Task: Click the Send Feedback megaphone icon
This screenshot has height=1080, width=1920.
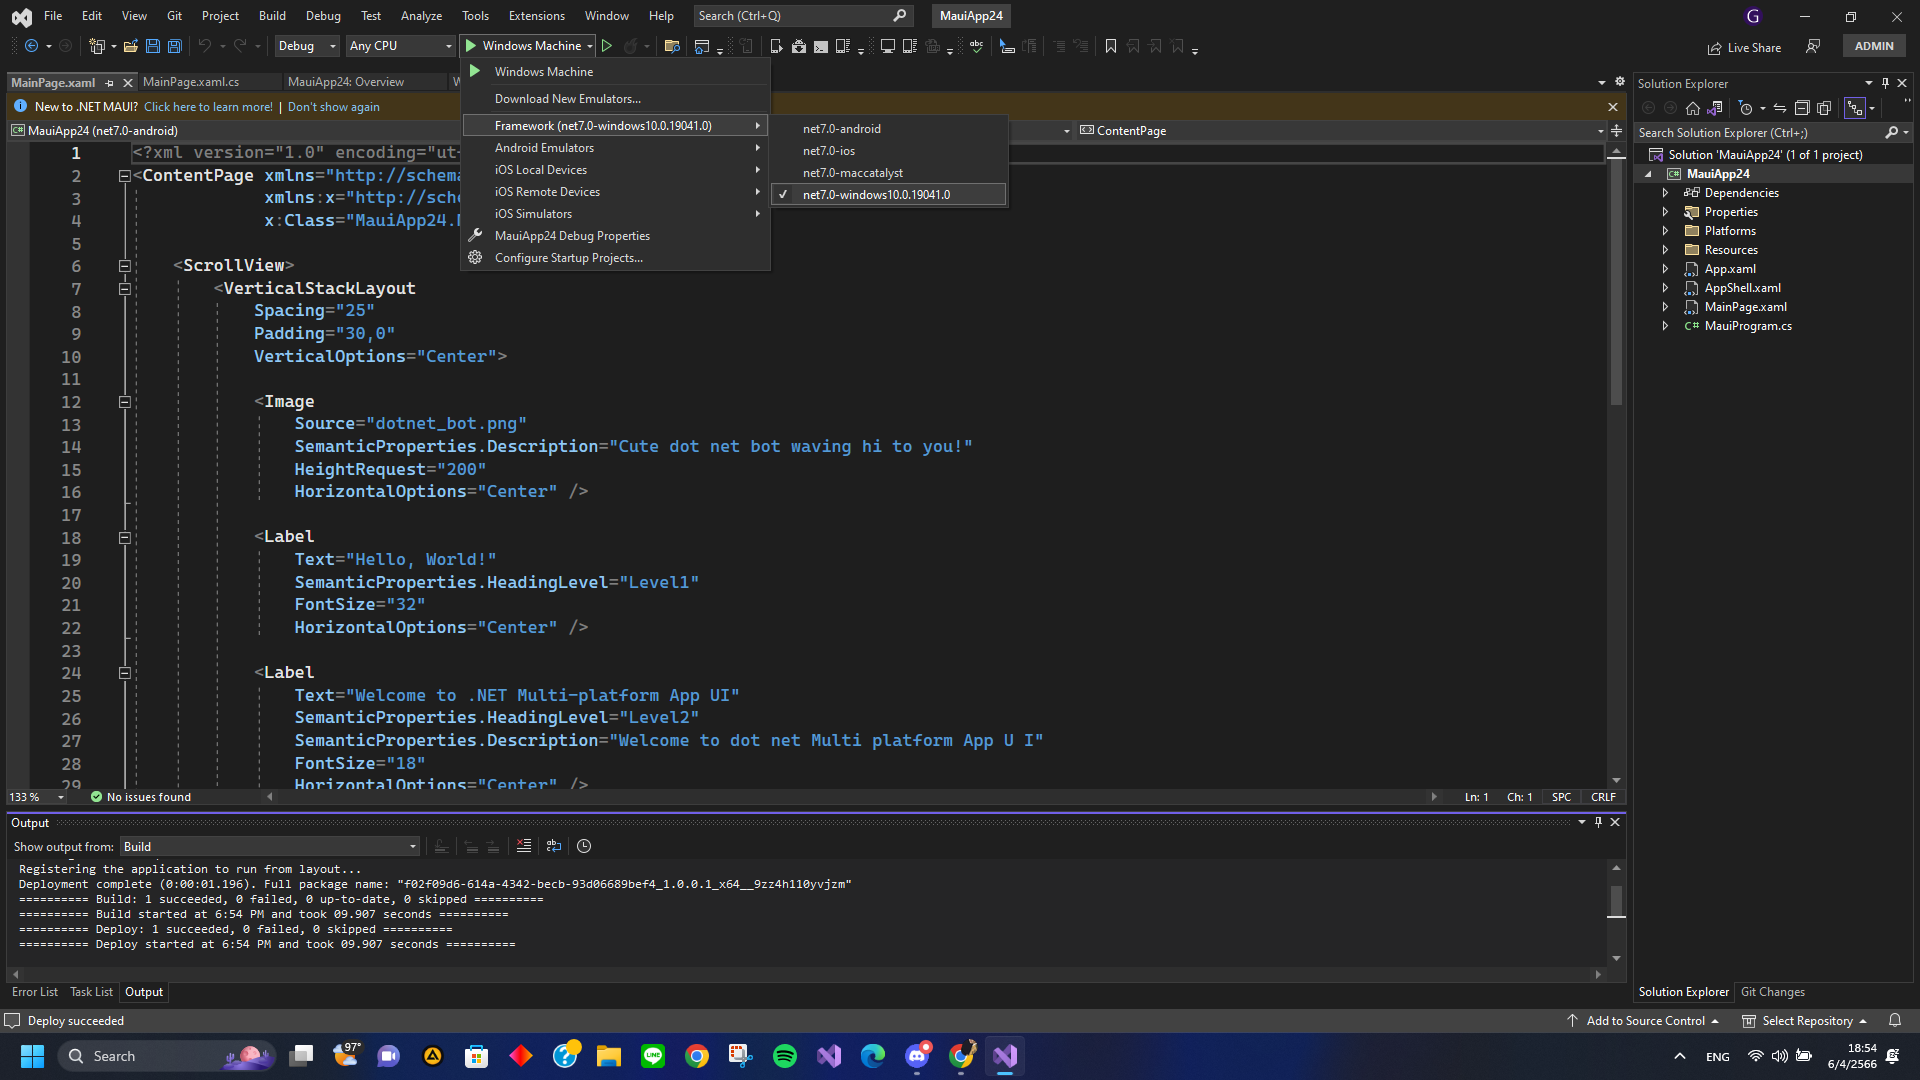Action: tap(1813, 46)
